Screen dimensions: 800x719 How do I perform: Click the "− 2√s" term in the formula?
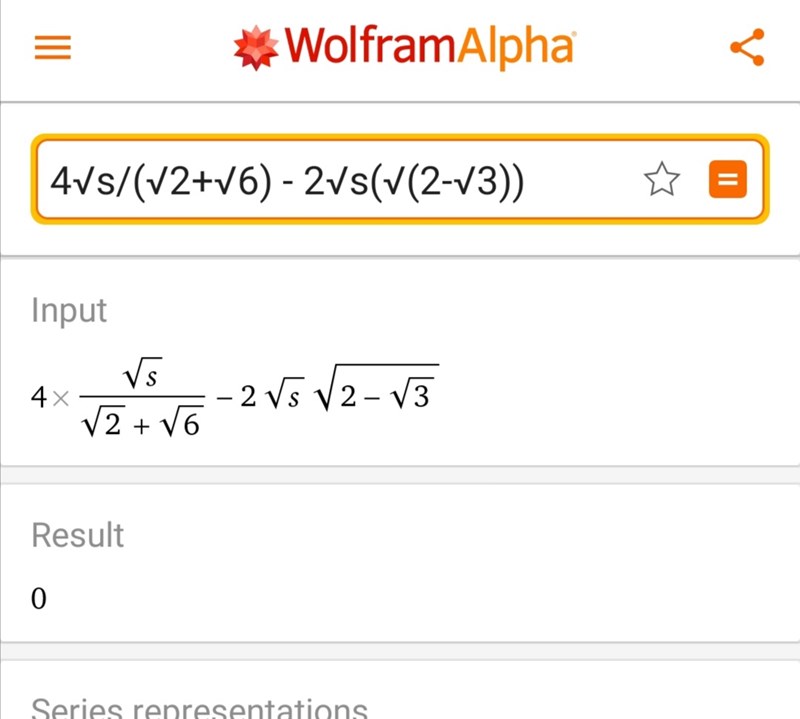click(260, 397)
